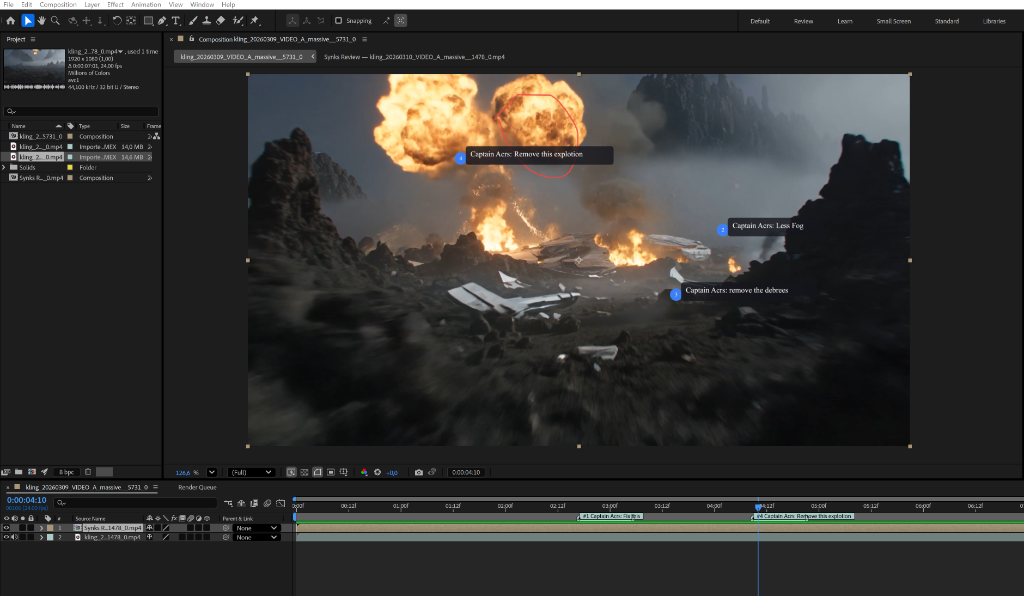1024x596 pixels.
Task: Select the Hand tool
Action: tap(42, 21)
